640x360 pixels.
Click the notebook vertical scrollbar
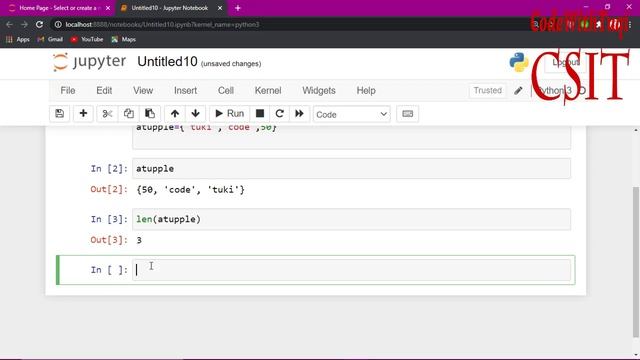pyautogui.click(x=636, y=261)
